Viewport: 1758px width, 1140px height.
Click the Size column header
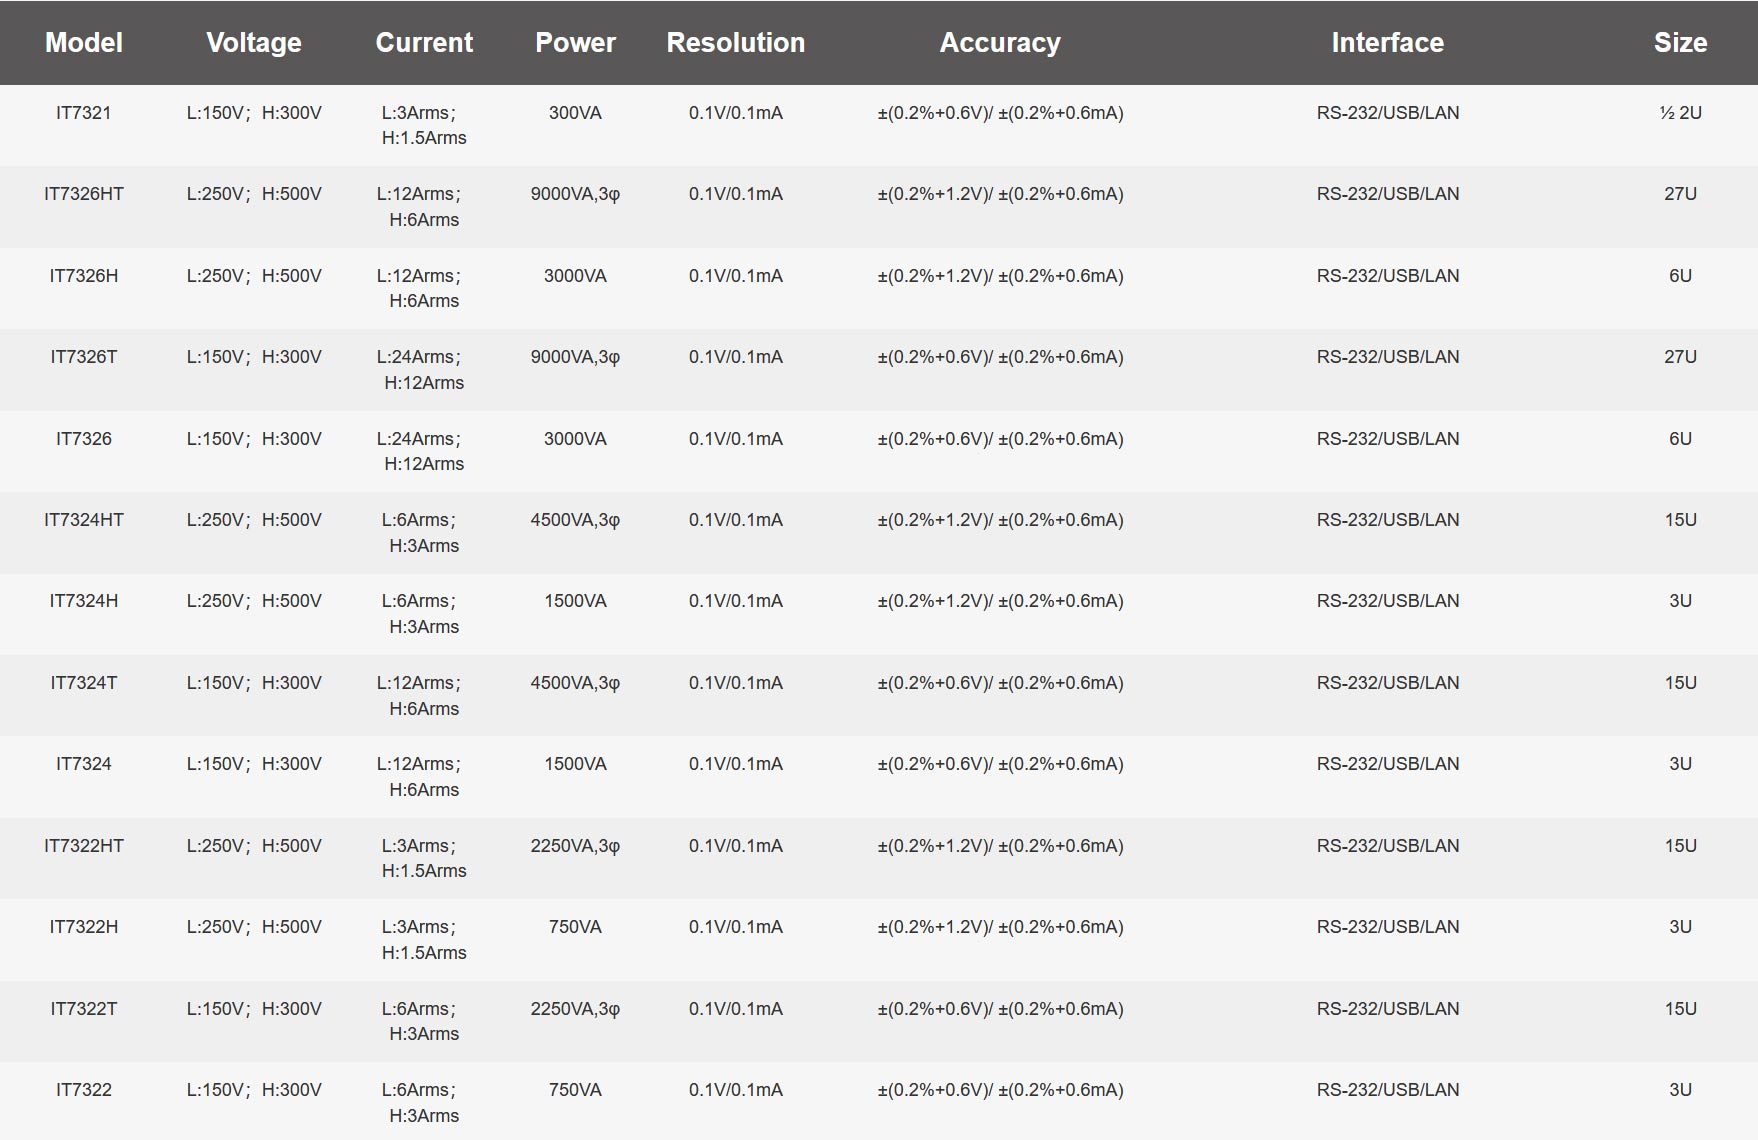tap(1680, 43)
